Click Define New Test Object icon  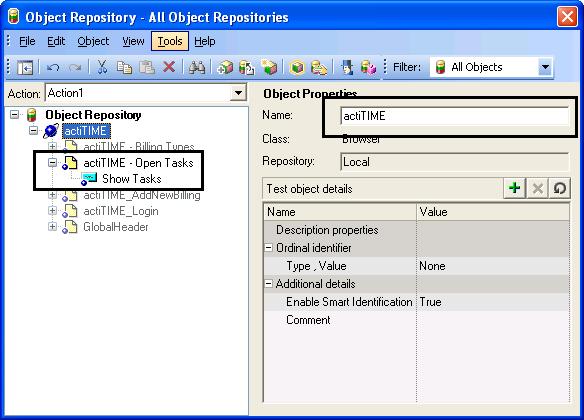click(x=269, y=67)
